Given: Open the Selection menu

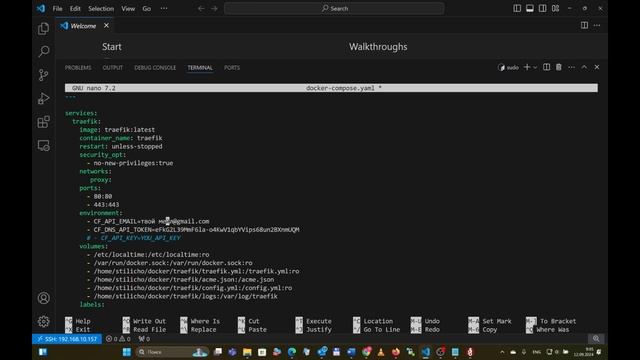Looking at the screenshot, I should point(101,9).
